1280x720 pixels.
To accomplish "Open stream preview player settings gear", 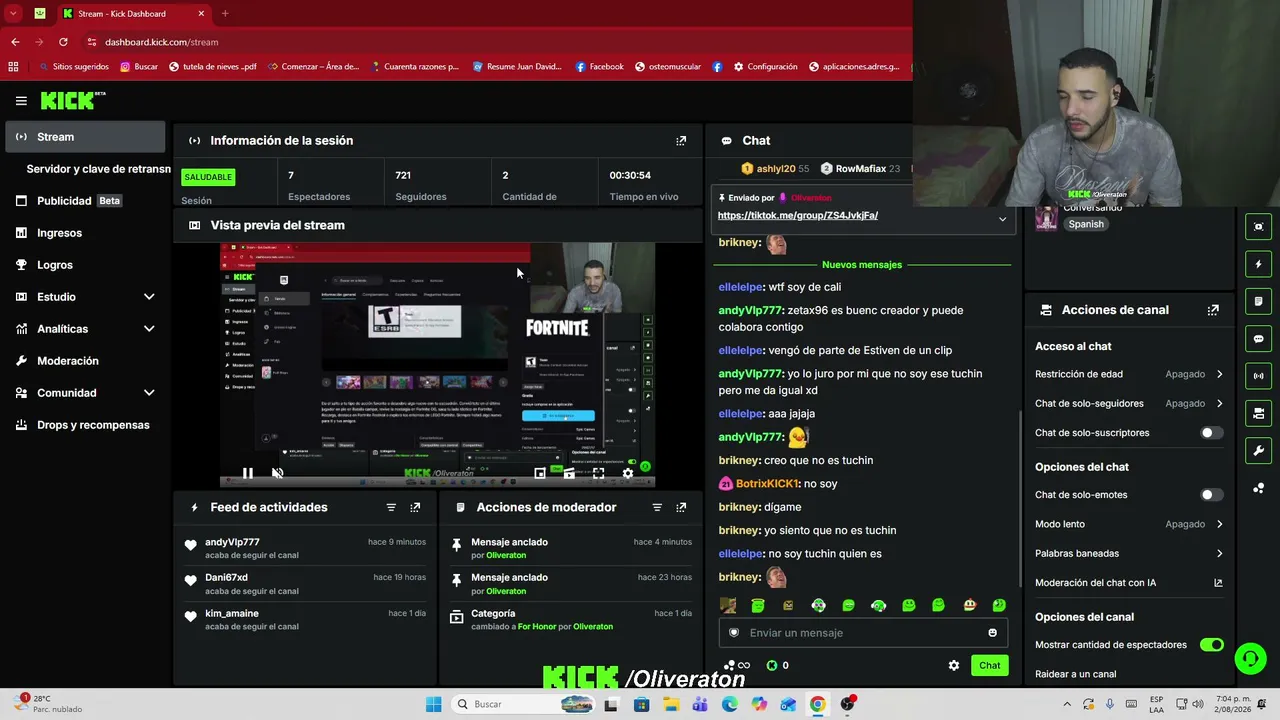I will point(628,473).
